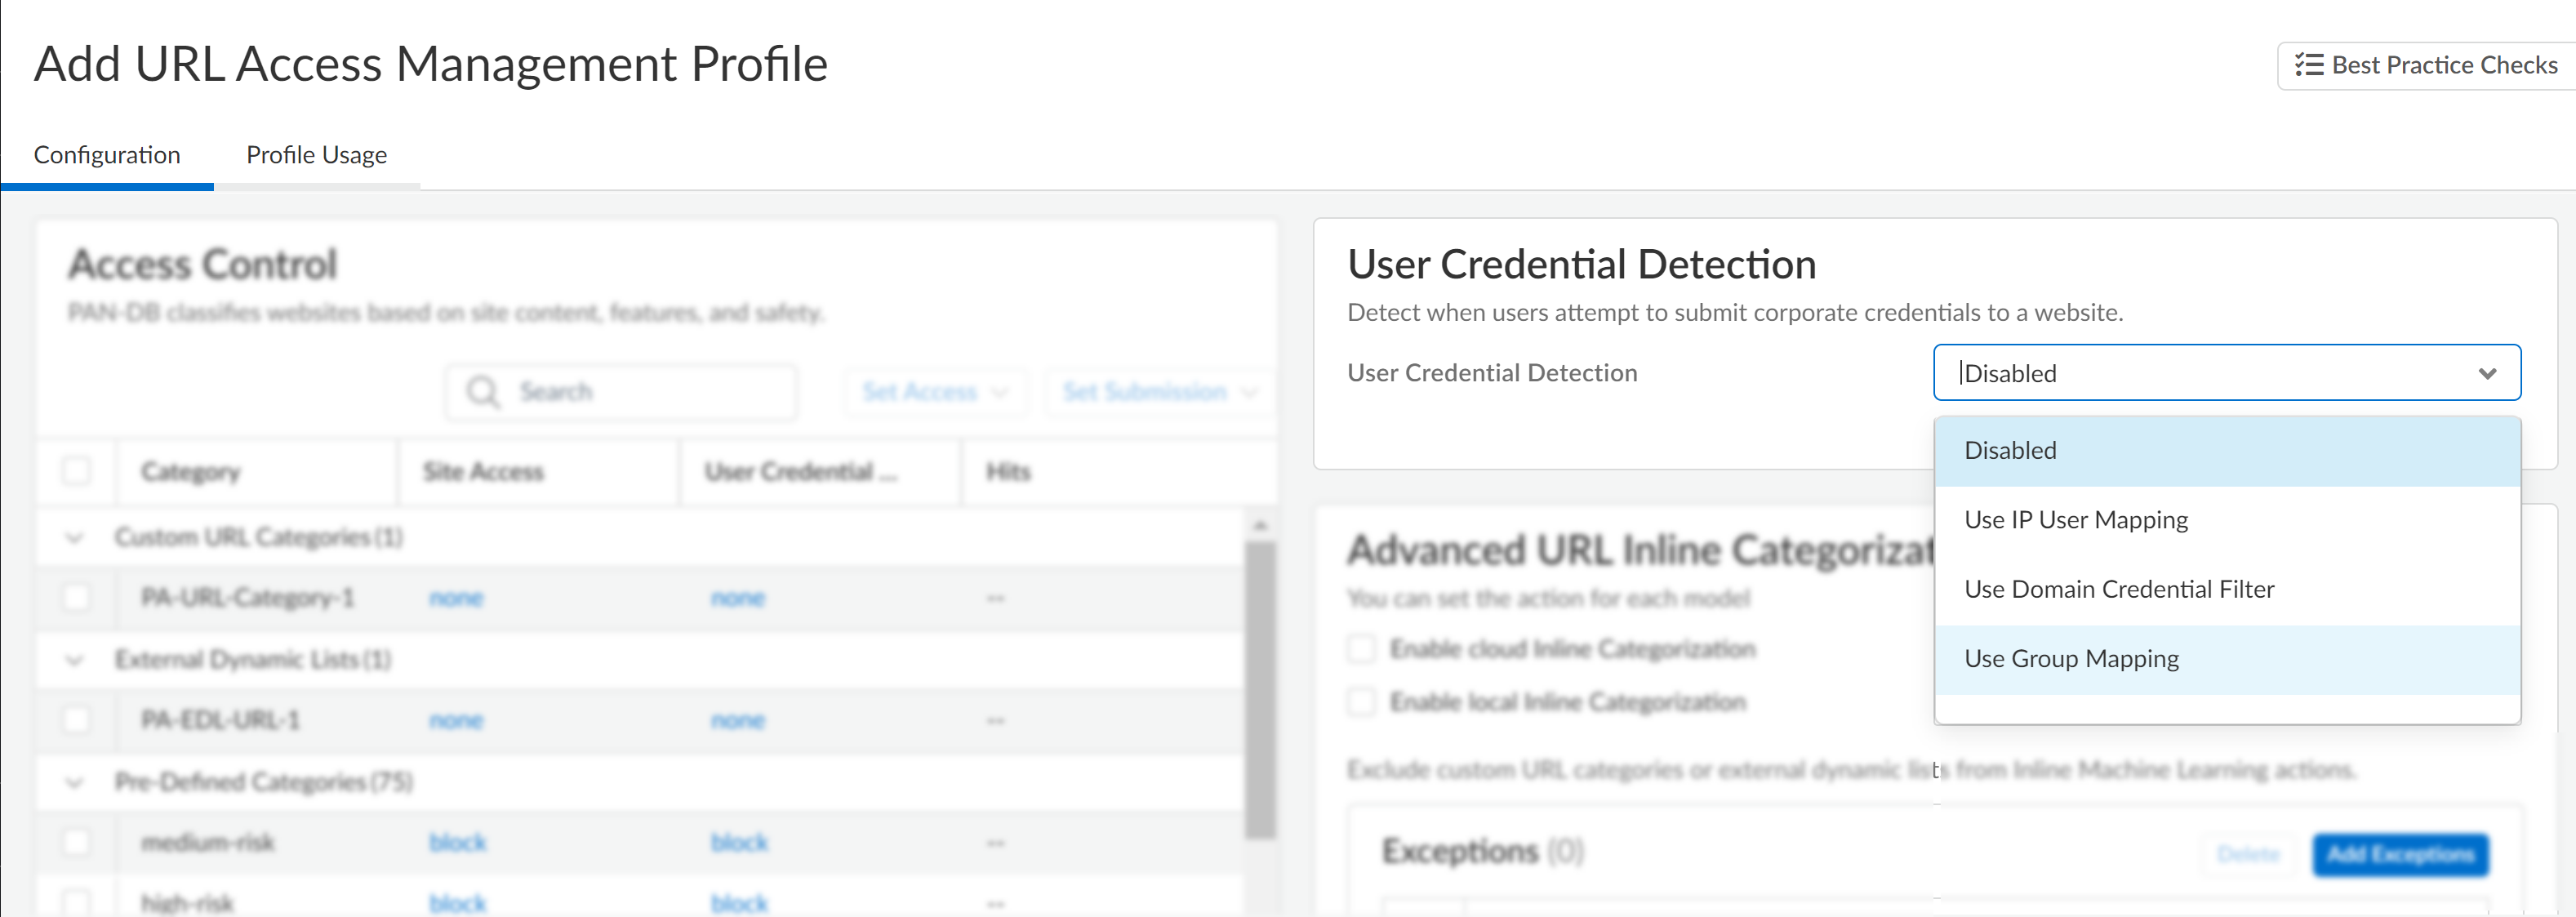Click the Access Control table scrollbar
This screenshot has width=2576, height=917.
(x=1260, y=690)
